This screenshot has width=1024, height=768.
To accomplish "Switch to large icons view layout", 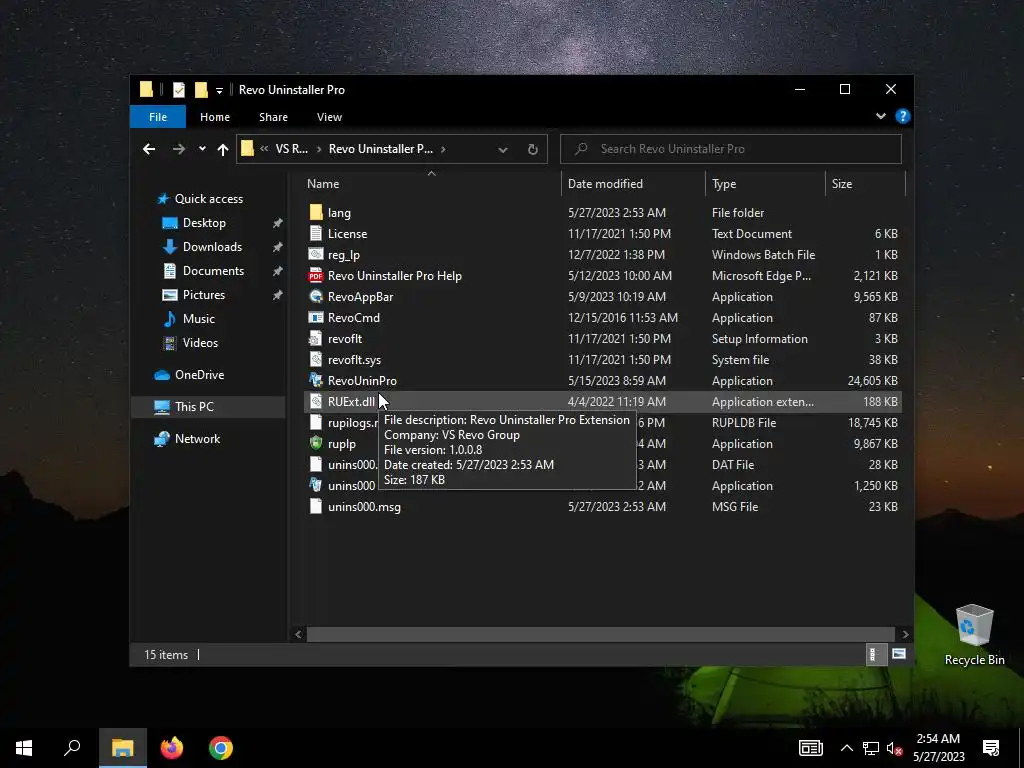I will 899,654.
